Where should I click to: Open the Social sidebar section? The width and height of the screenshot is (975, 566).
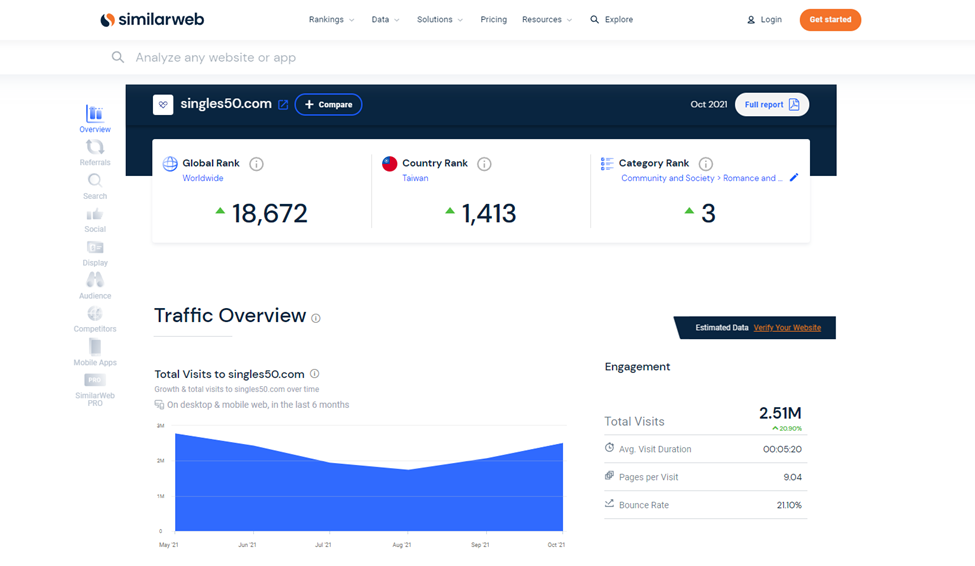tap(95, 215)
